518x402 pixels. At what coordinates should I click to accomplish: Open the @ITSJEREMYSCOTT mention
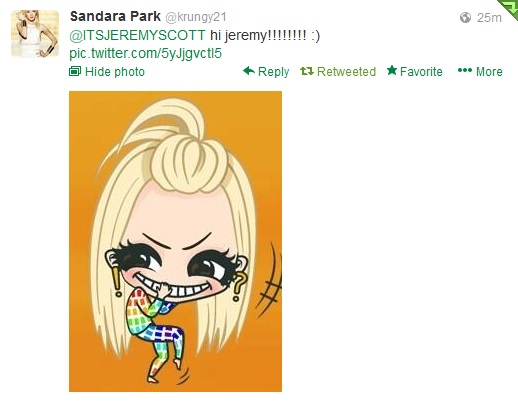[137, 35]
